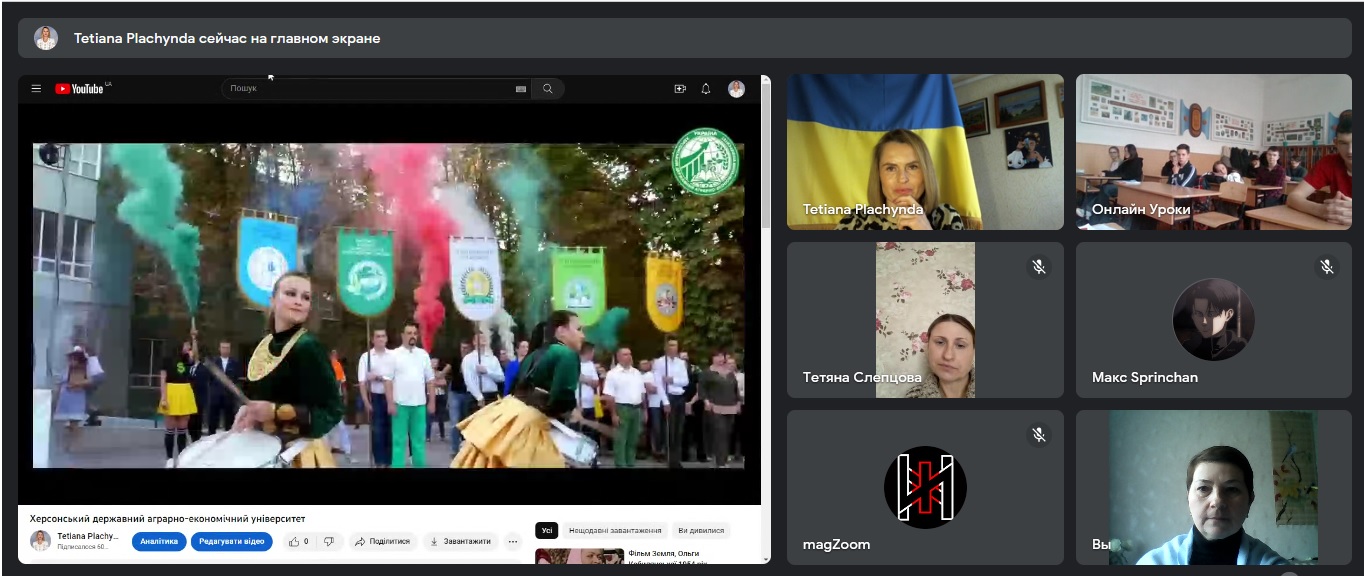The height and width of the screenshot is (576, 1364).
Task: Open the Tetiana Plachy... channel avatar
Action: pos(40,541)
